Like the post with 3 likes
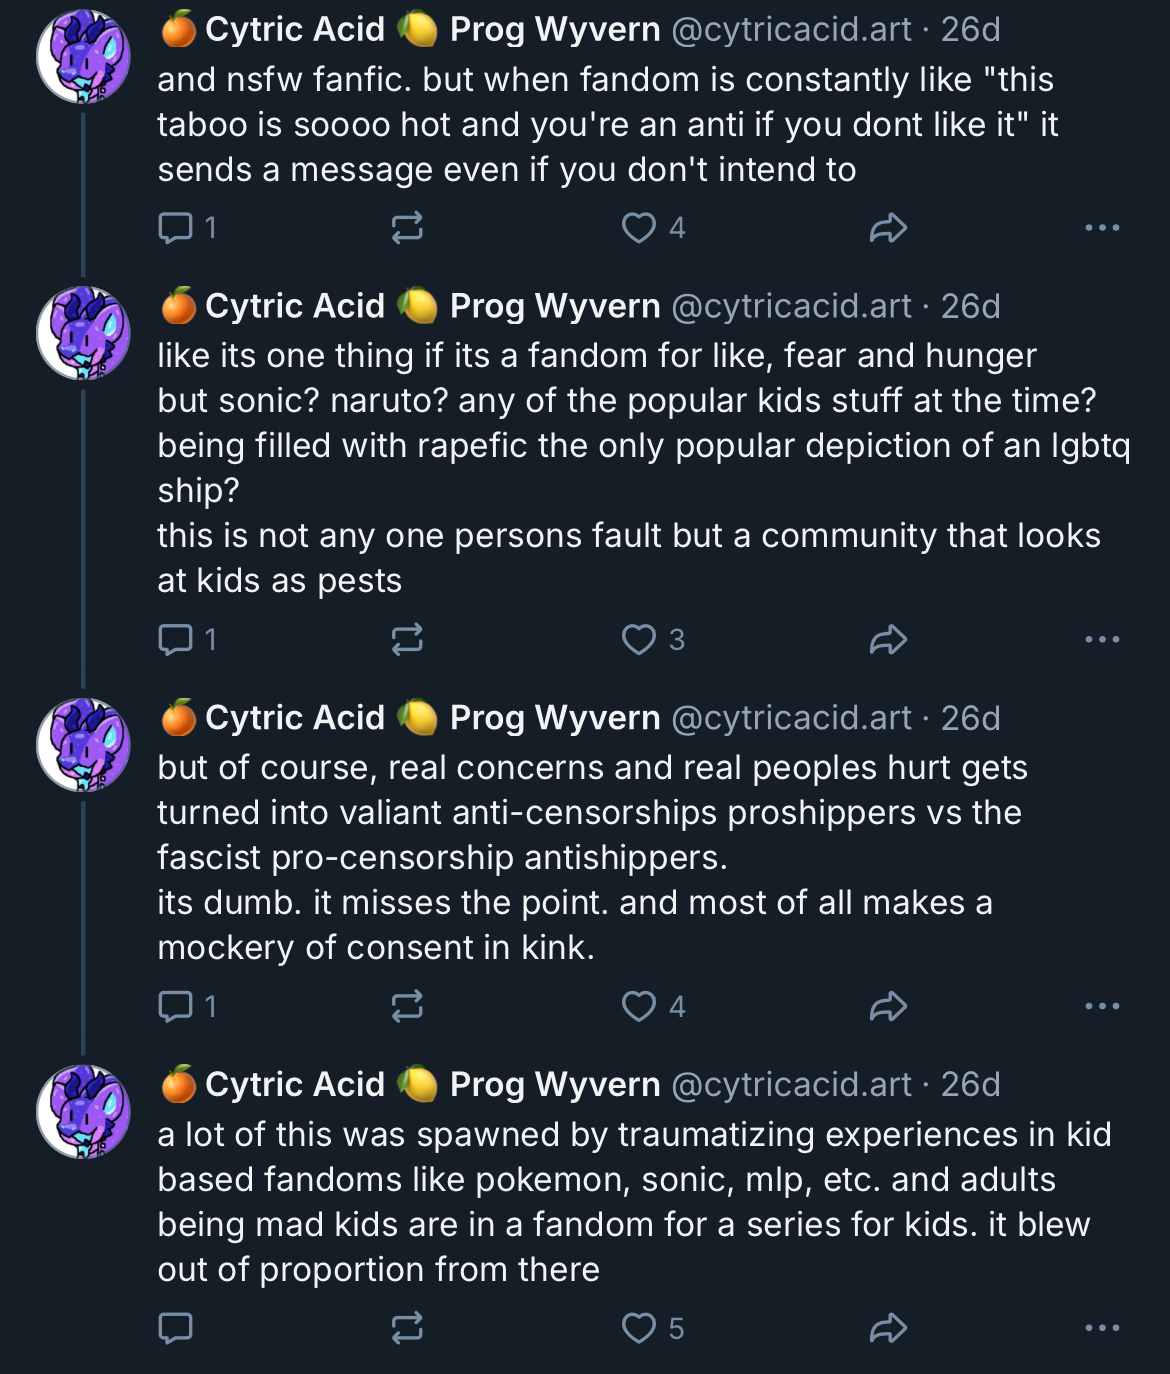Screen dimensions: 1170x1374 [x=639, y=639]
